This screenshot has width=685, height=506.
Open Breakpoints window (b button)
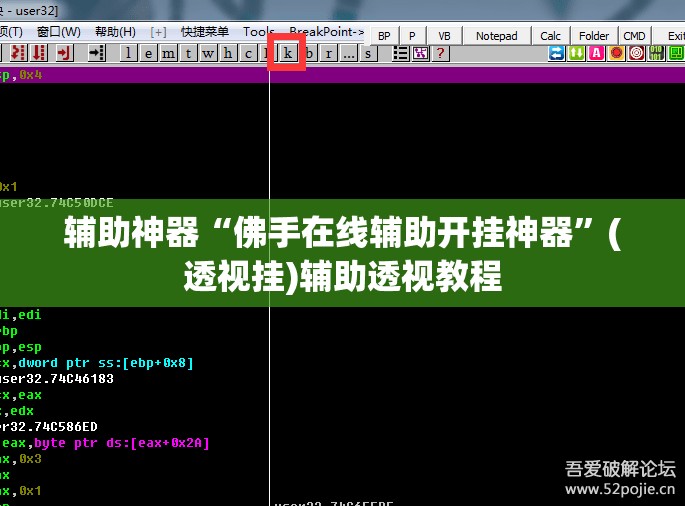pyautogui.click(x=309, y=53)
